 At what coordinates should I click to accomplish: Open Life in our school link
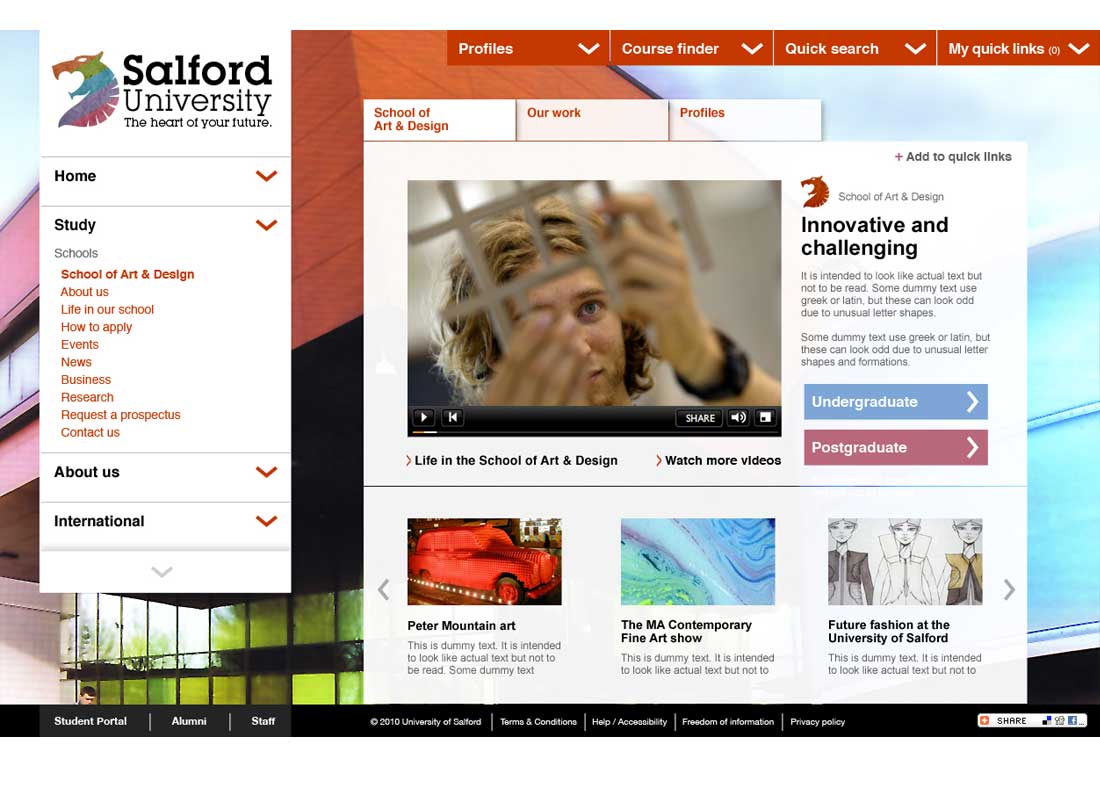click(x=107, y=309)
